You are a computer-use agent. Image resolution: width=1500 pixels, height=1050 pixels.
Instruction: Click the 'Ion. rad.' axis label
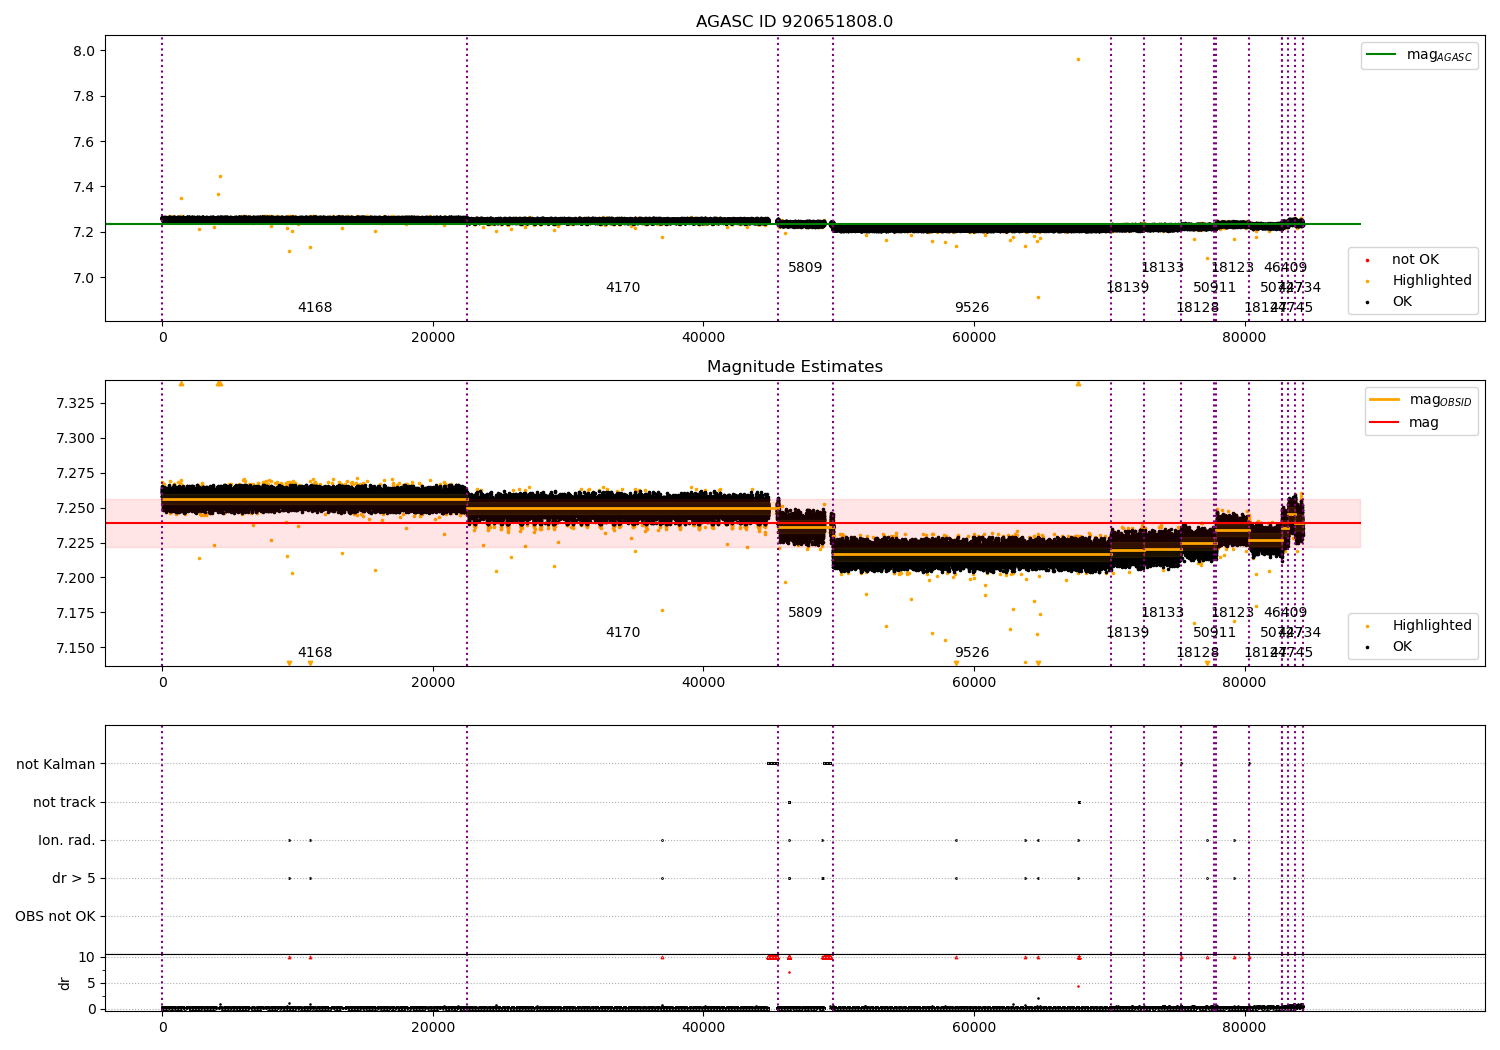tap(67, 840)
